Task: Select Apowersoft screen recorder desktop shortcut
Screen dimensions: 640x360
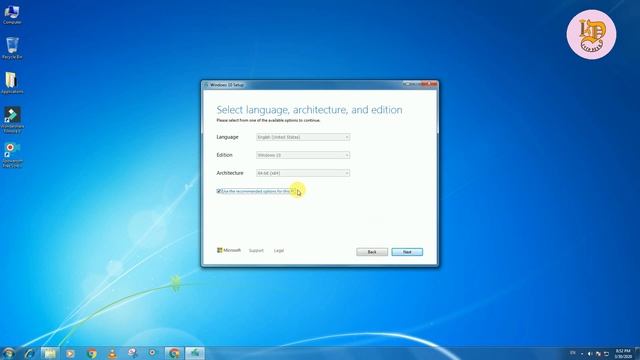Action: 12,155
